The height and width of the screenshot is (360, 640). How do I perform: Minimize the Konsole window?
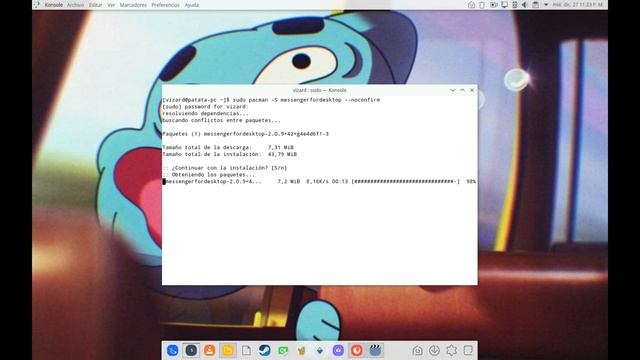(x=453, y=90)
